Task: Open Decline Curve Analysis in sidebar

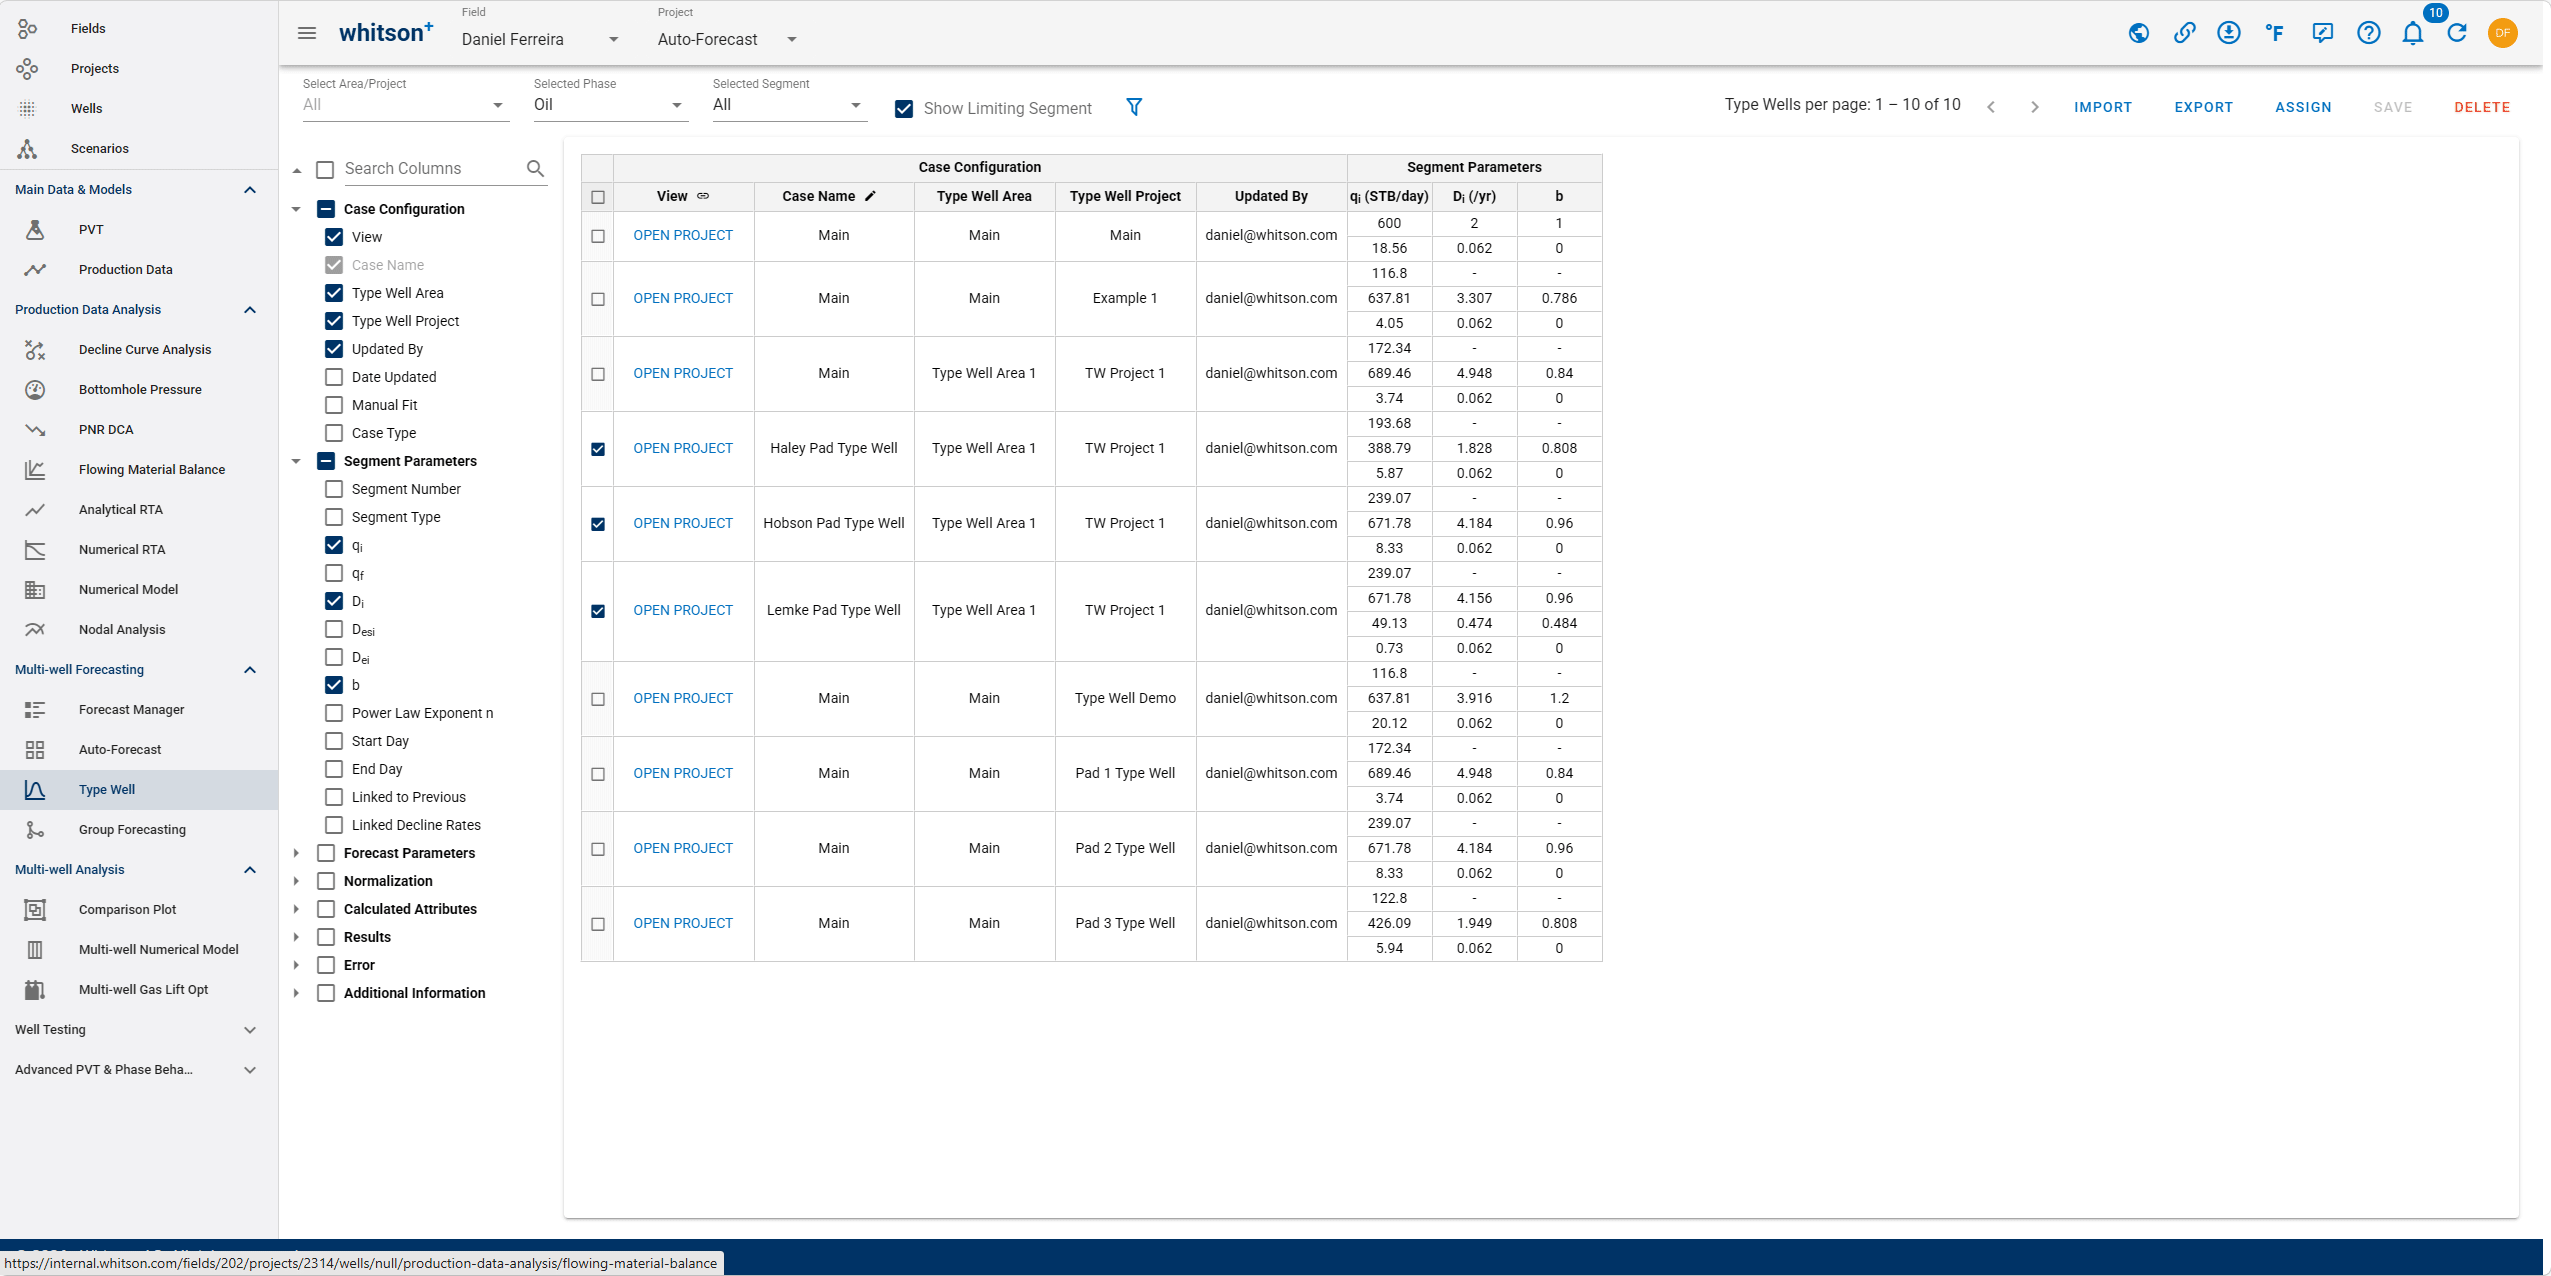Action: pyautogui.click(x=145, y=350)
